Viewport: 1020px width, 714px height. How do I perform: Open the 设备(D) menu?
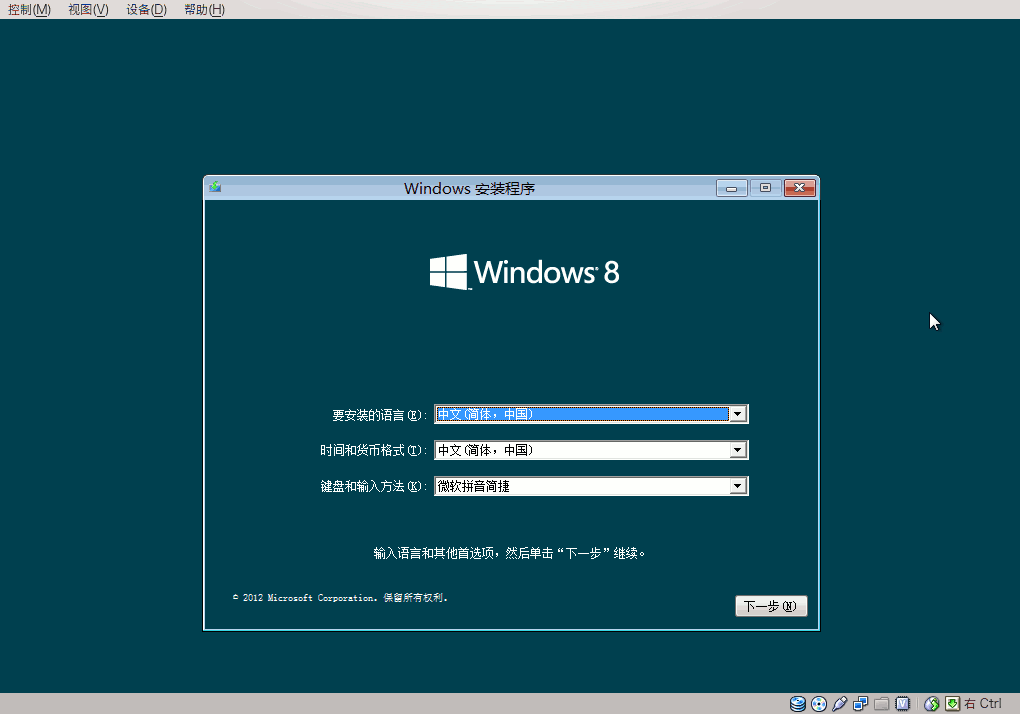[146, 9]
